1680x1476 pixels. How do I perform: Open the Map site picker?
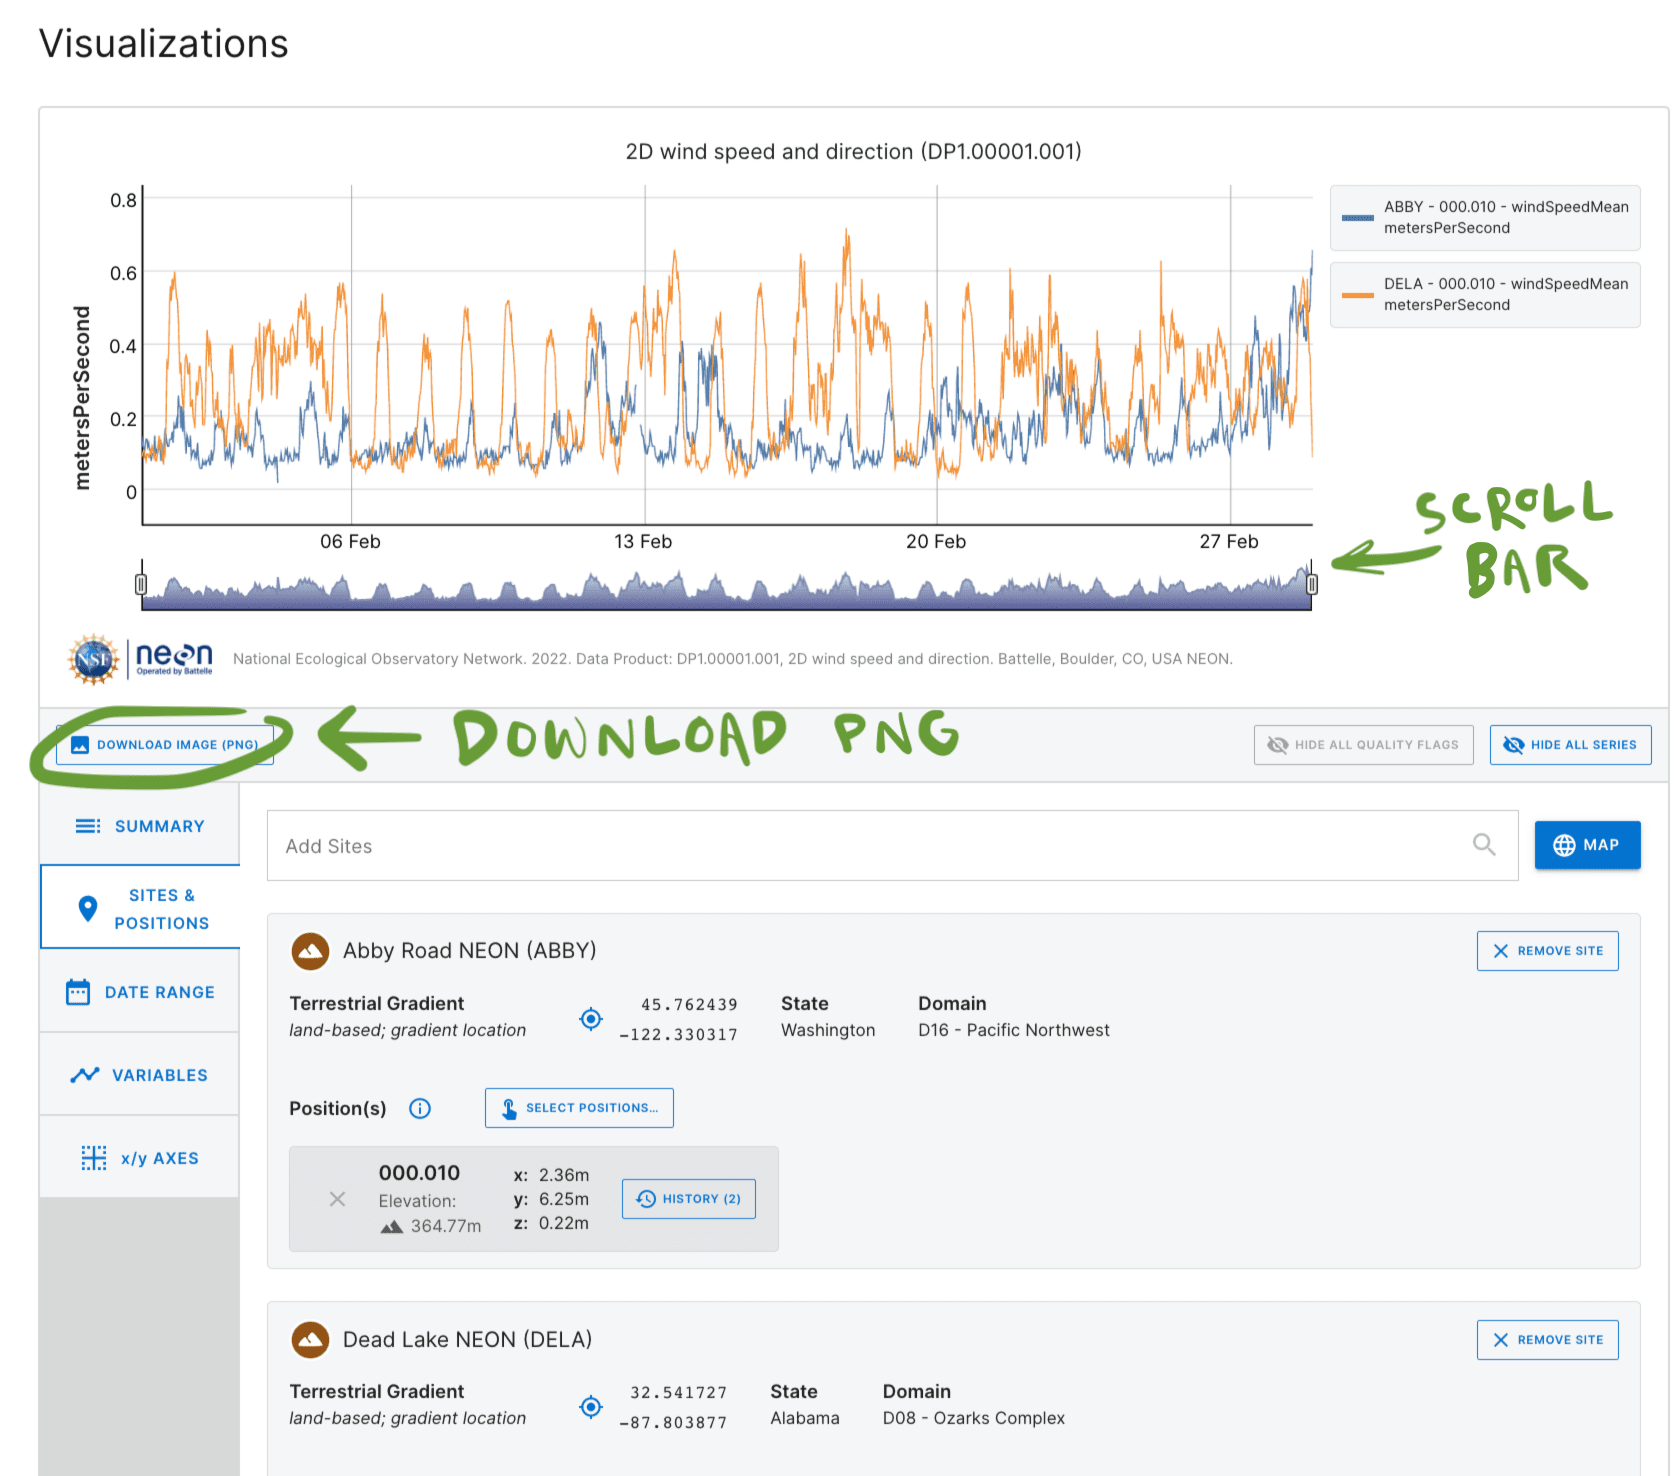[x=1587, y=845]
